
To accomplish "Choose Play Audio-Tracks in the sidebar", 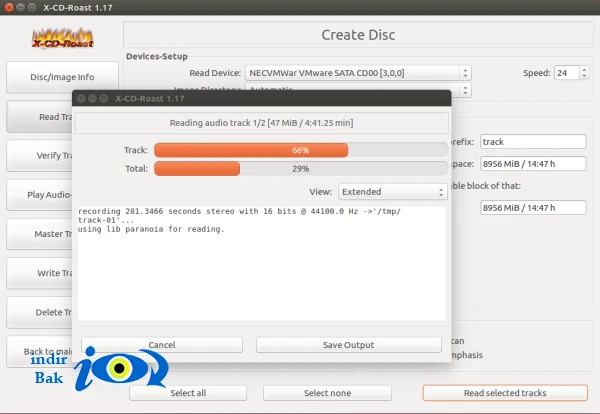I will (x=39, y=194).
